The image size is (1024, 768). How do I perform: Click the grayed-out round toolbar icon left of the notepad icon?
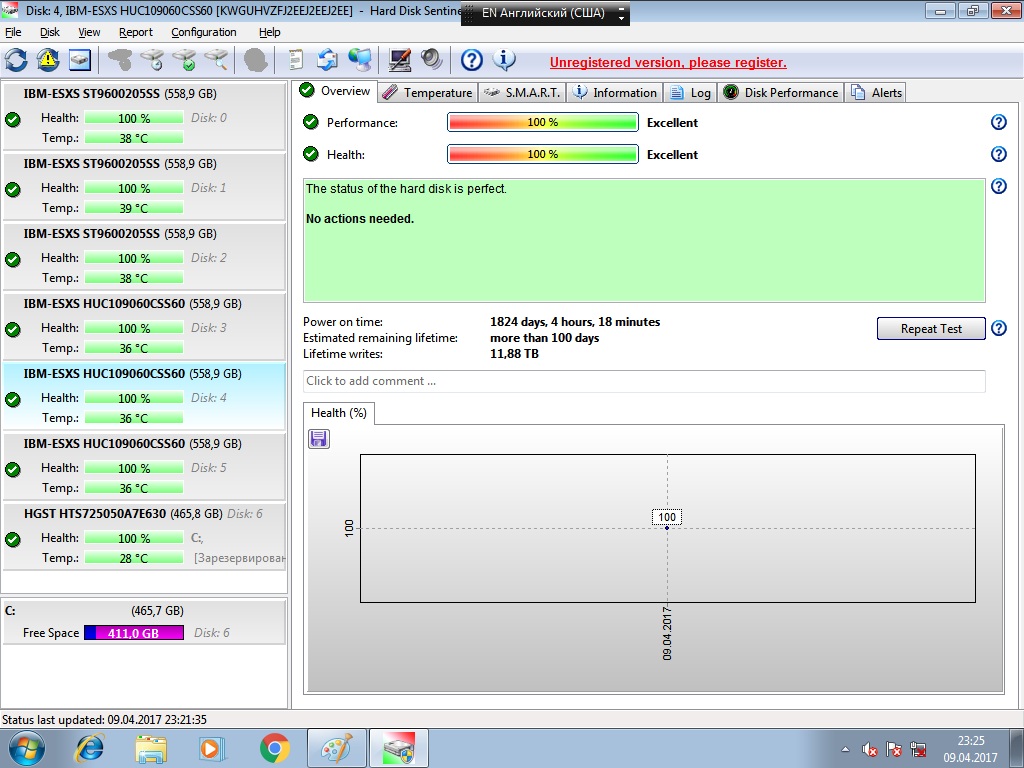pos(255,60)
